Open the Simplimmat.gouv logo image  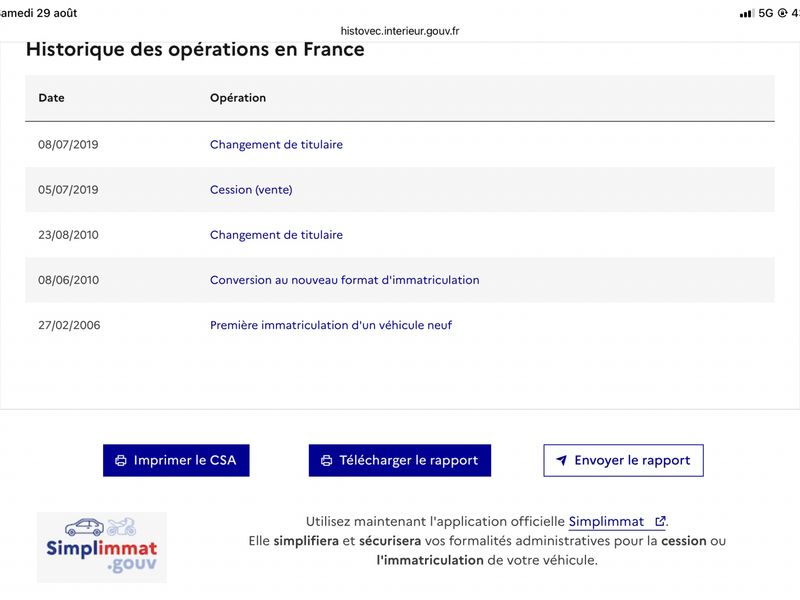click(x=102, y=547)
